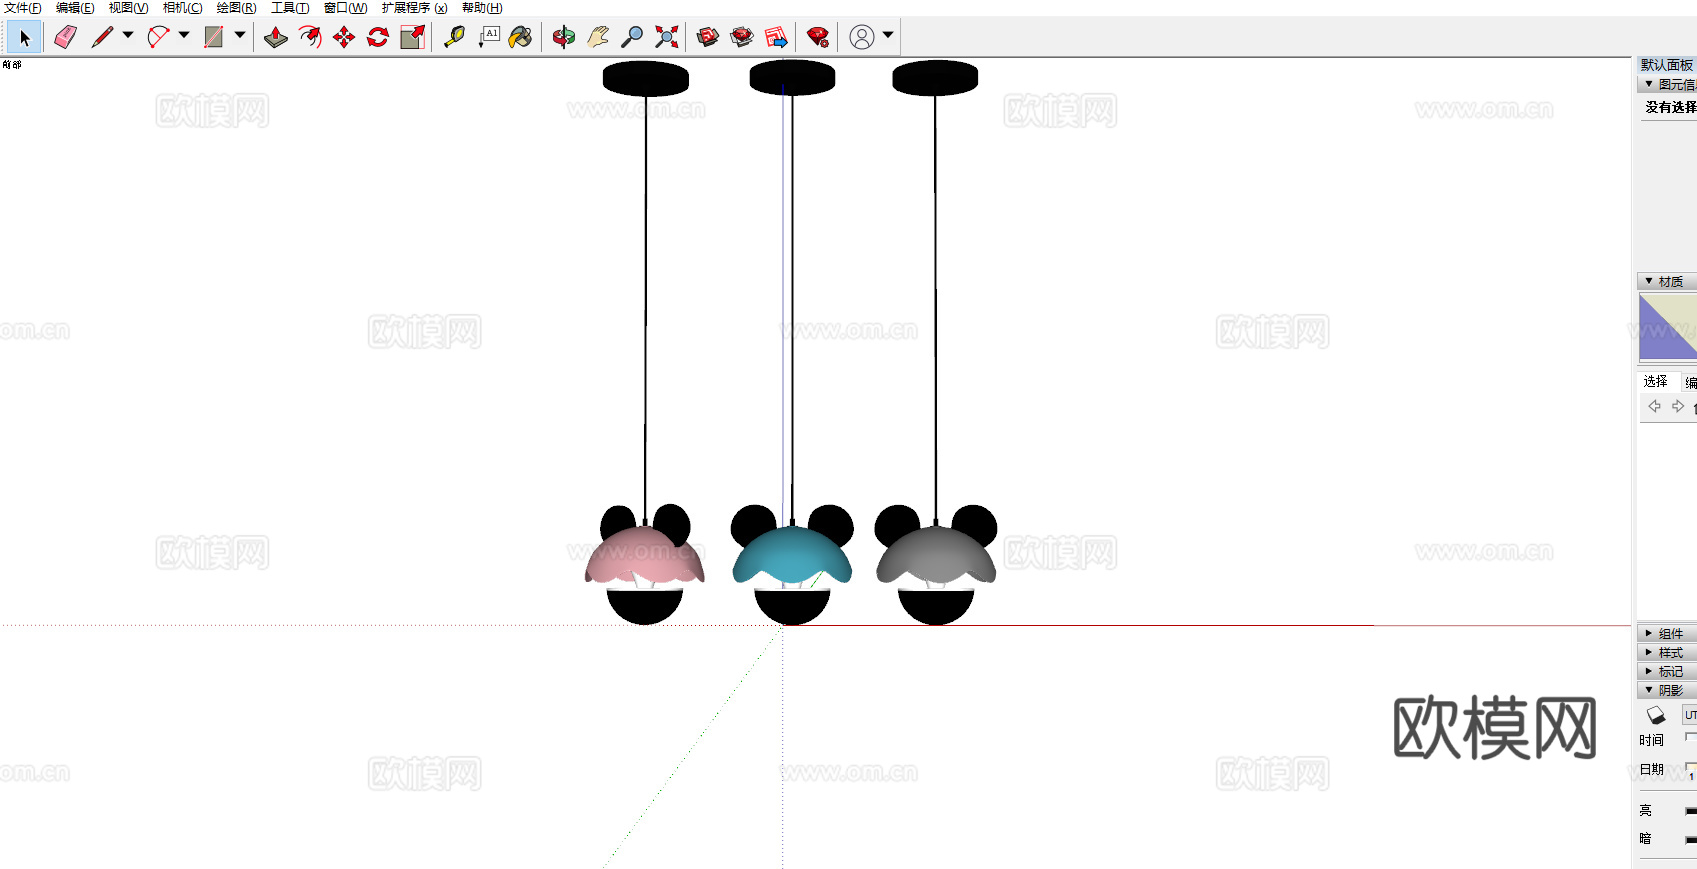Click the ceiling mount above the gray lamp
Viewport: 1697px width, 869px height.
935,78
